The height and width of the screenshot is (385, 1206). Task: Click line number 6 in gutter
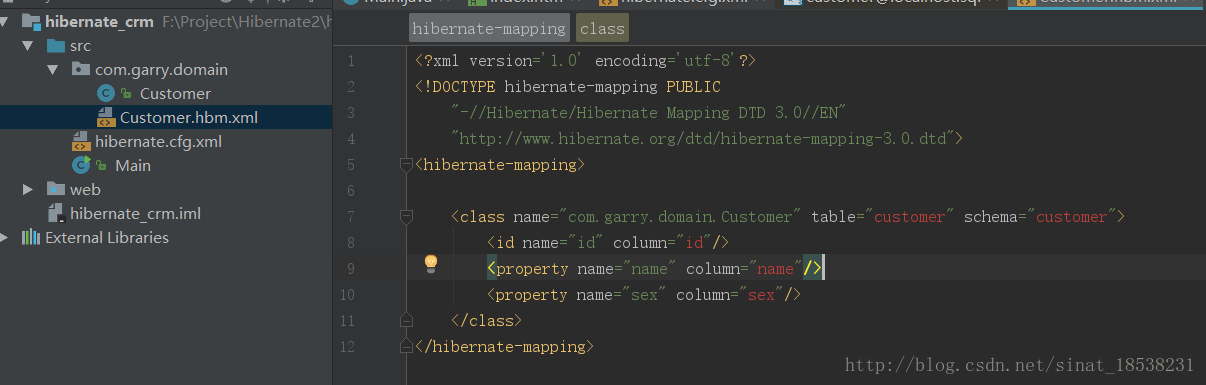coord(351,190)
